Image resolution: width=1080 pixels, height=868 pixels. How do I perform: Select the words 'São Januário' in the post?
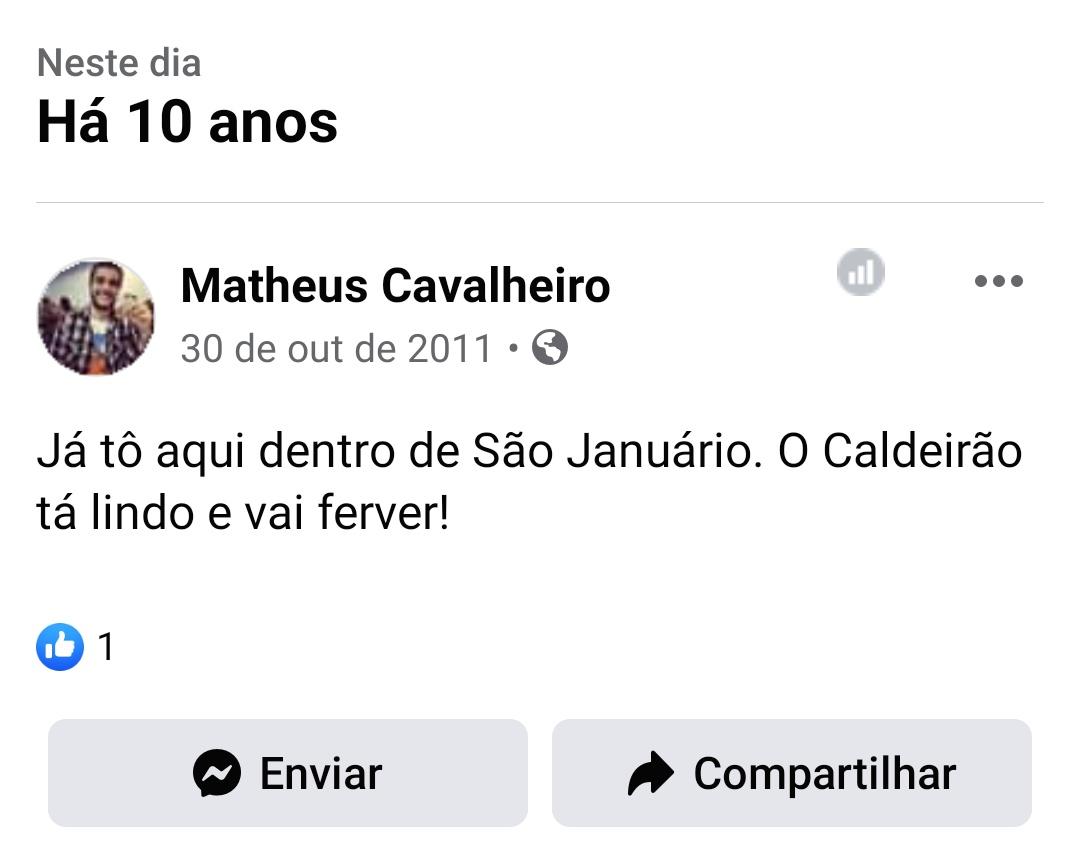point(610,450)
